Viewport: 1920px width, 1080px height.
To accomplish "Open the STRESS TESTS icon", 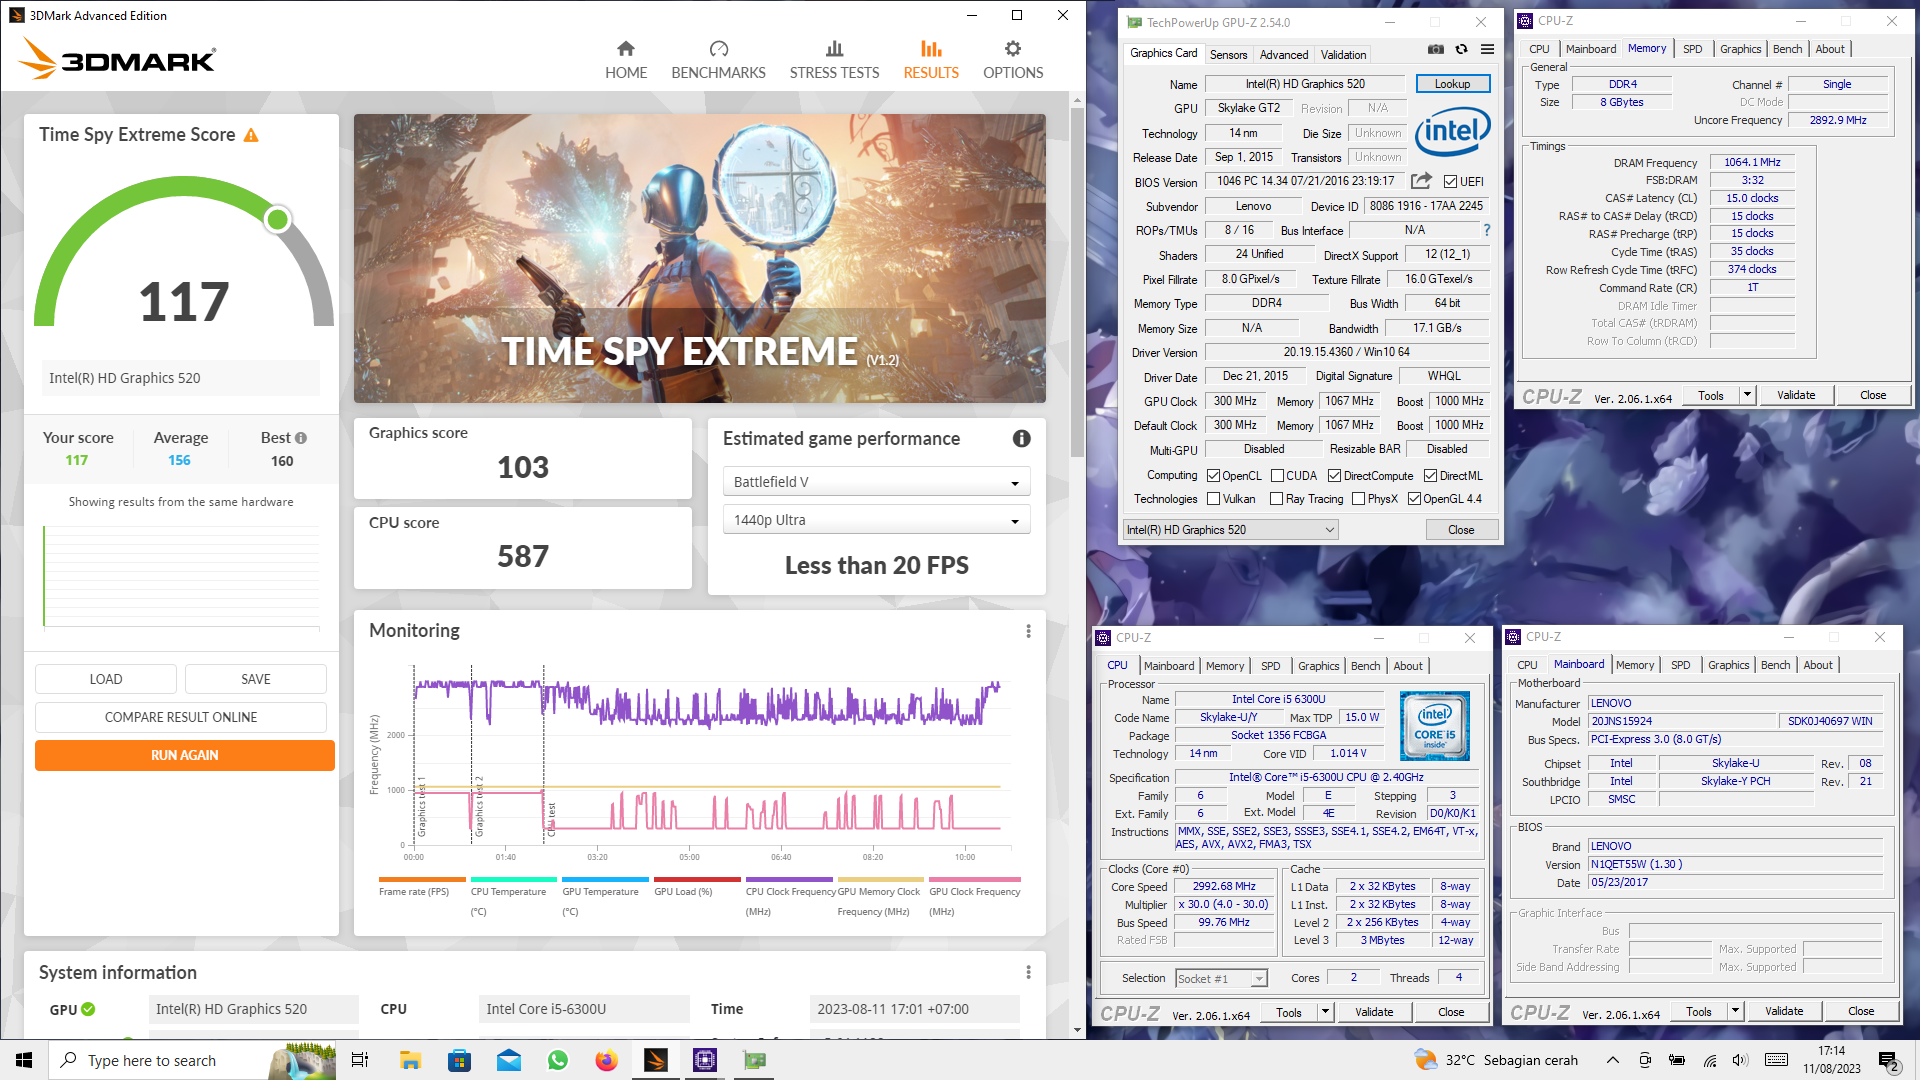I will [834, 49].
